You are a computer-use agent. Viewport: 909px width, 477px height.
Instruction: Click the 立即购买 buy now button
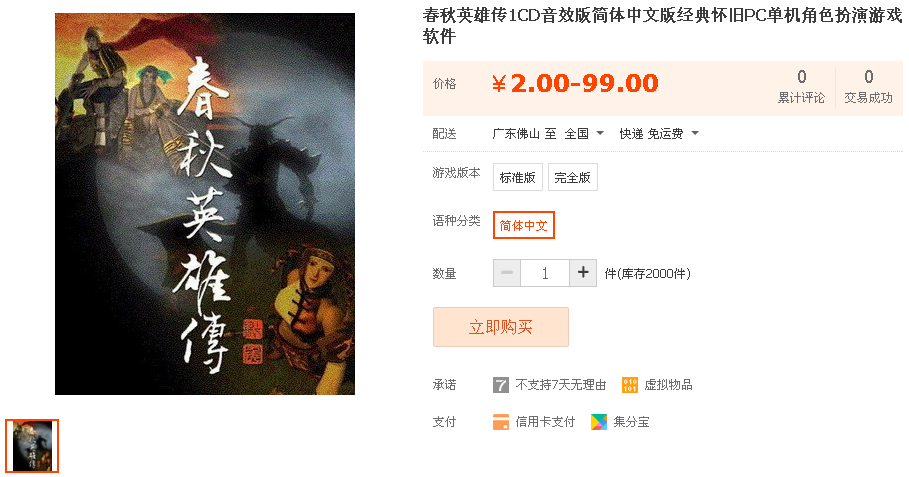click(x=501, y=327)
